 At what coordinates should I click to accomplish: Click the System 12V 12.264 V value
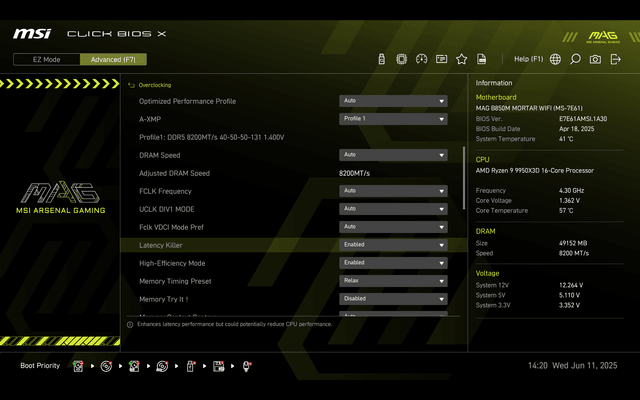(x=571, y=285)
